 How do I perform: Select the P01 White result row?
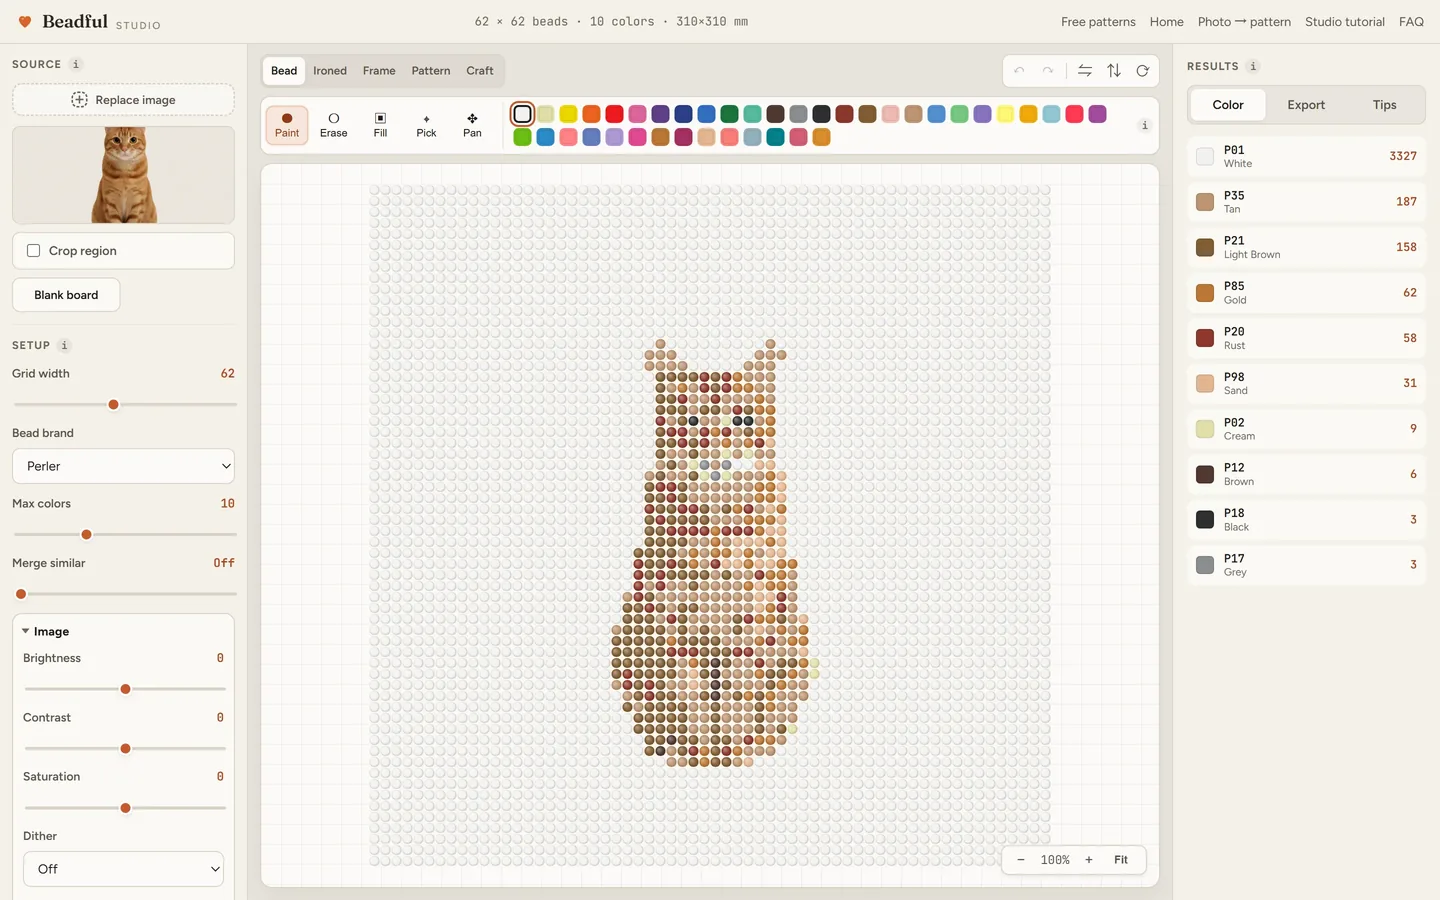[x=1306, y=156]
